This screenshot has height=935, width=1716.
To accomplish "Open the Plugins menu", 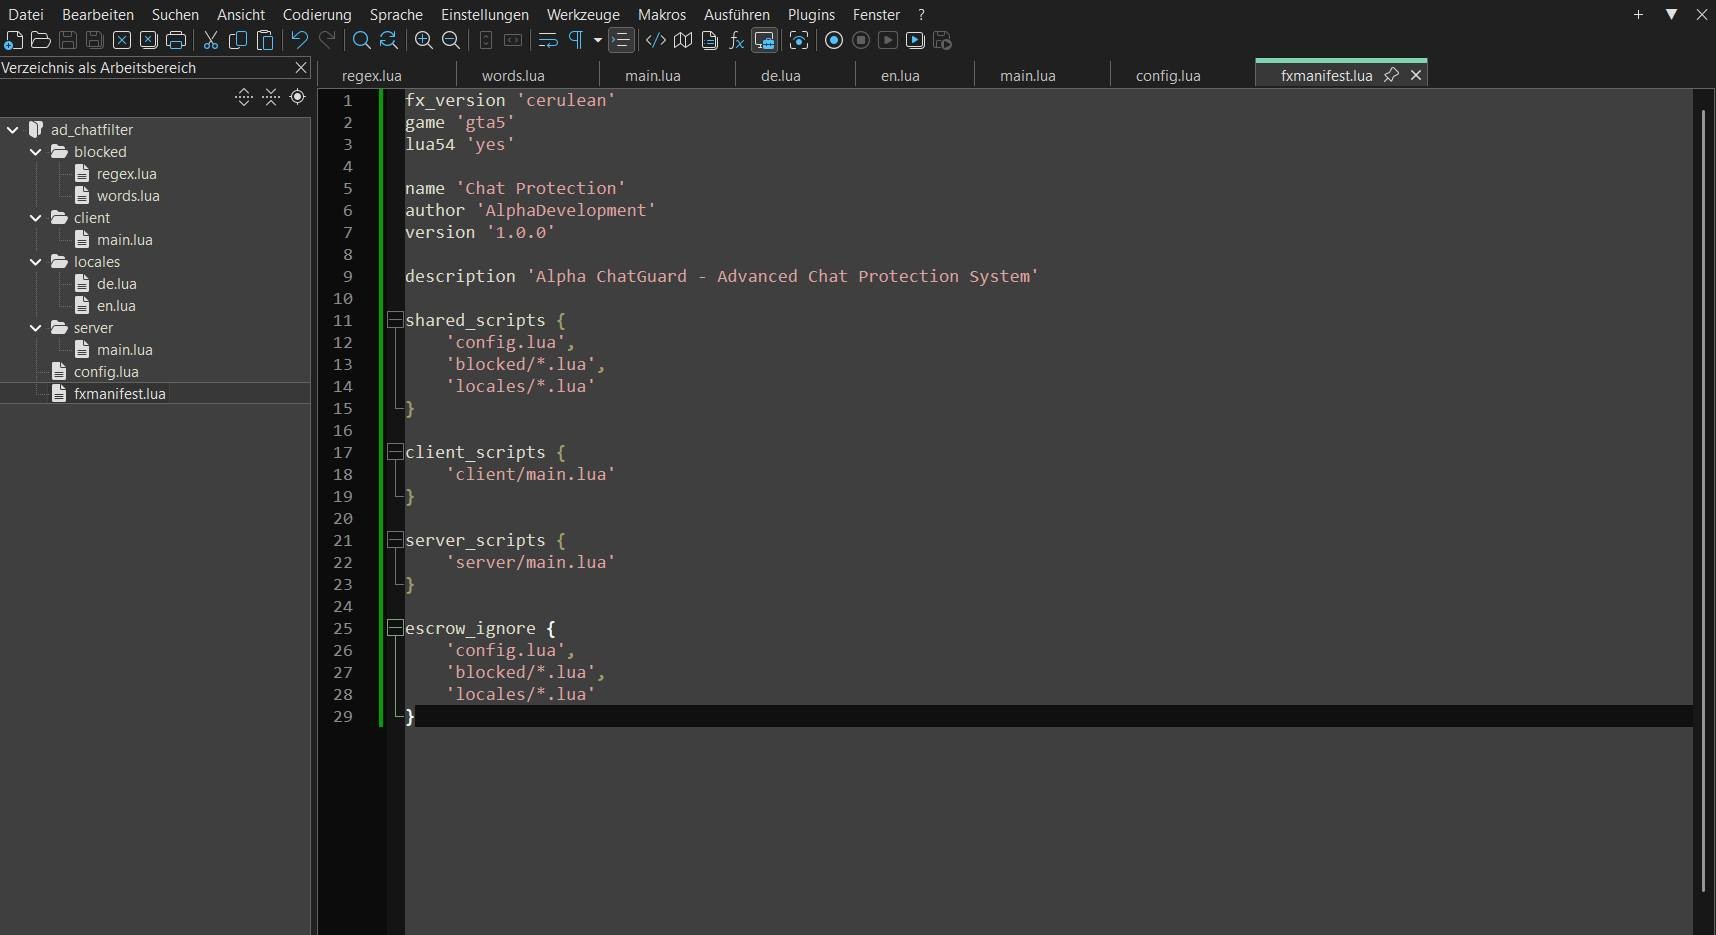I will pos(811,14).
